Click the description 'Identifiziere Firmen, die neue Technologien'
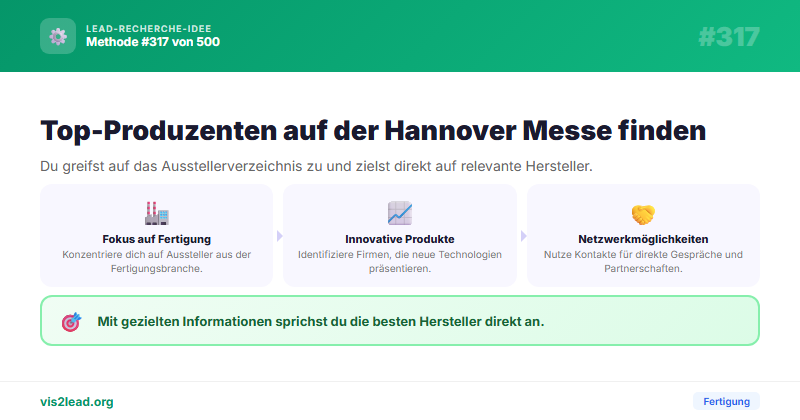 (399, 255)
